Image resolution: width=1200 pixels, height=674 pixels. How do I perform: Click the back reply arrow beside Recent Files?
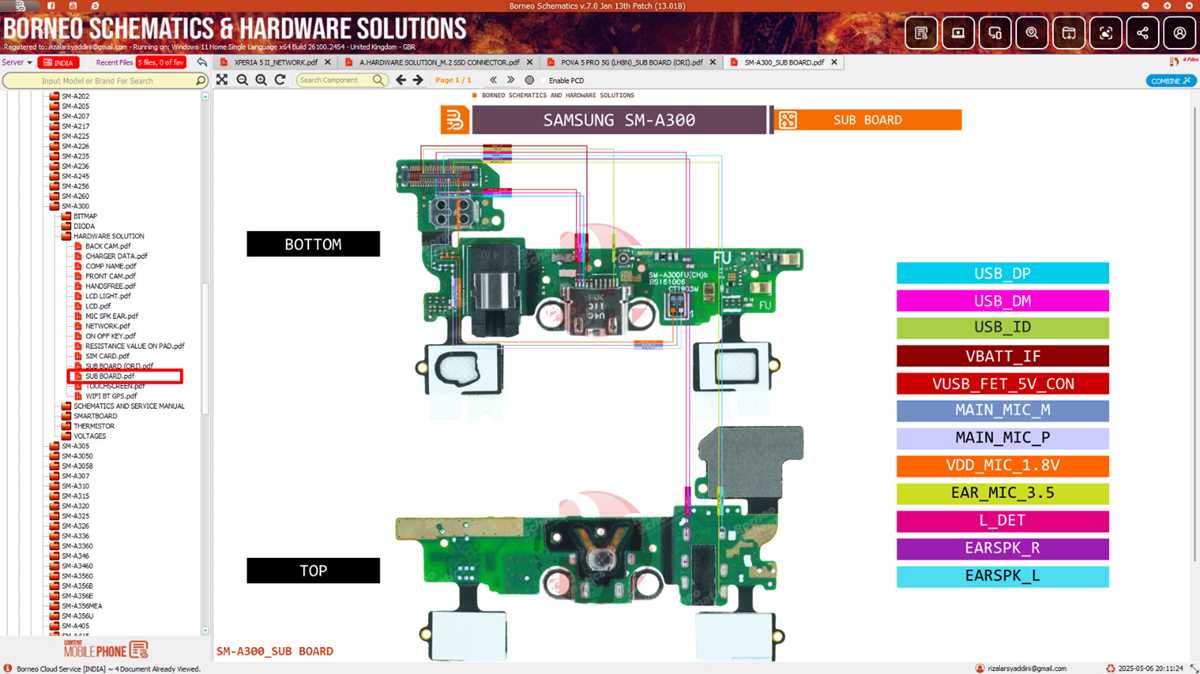[201, 62]
